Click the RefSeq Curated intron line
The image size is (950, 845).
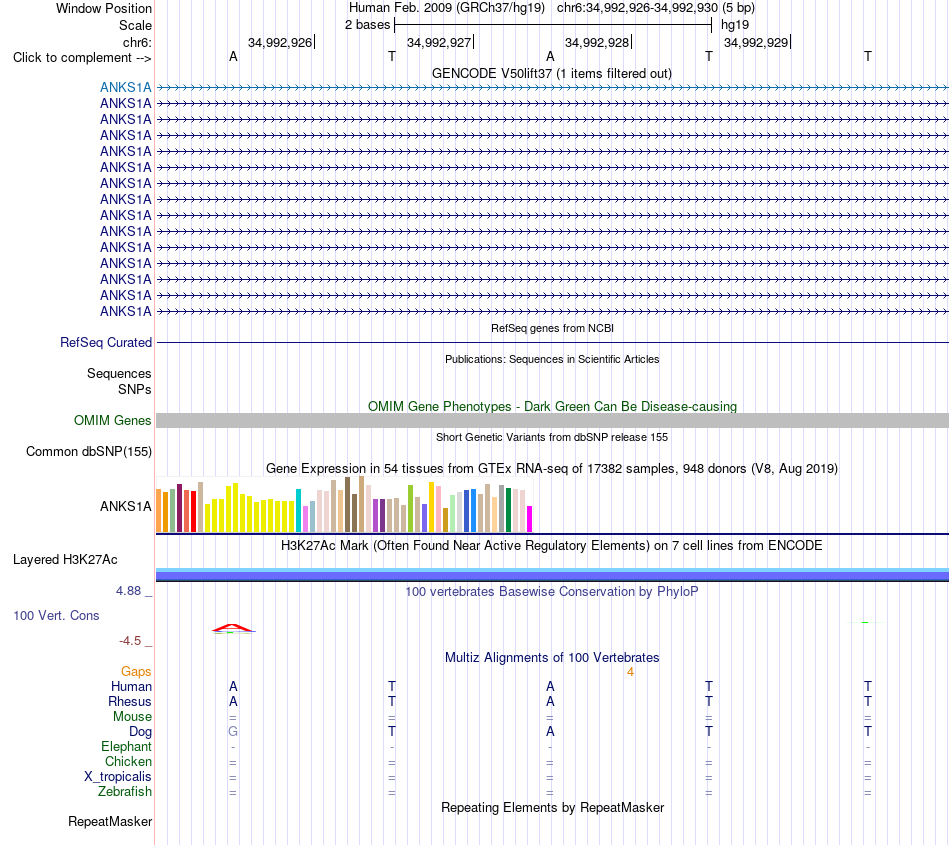pyautogui.click(x=552, y=343)
